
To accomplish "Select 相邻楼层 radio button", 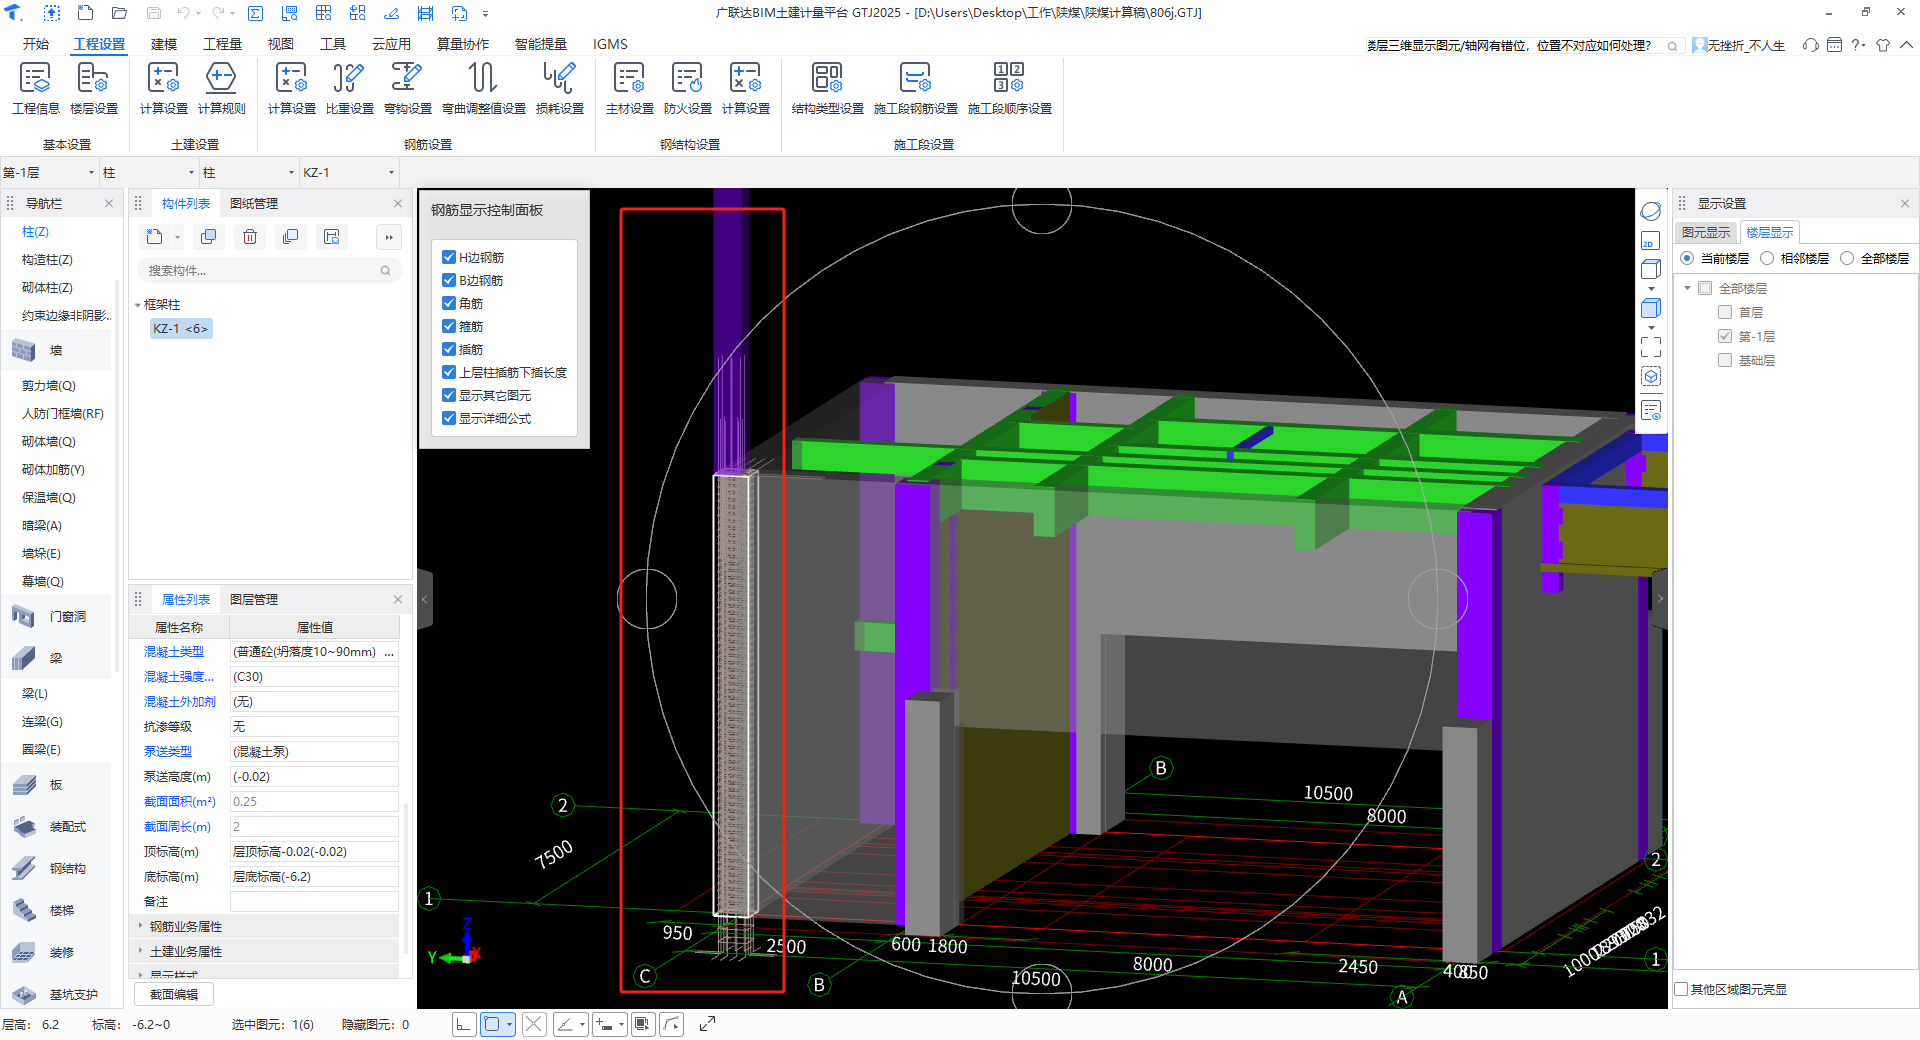I will click(x=1767, y=258).
